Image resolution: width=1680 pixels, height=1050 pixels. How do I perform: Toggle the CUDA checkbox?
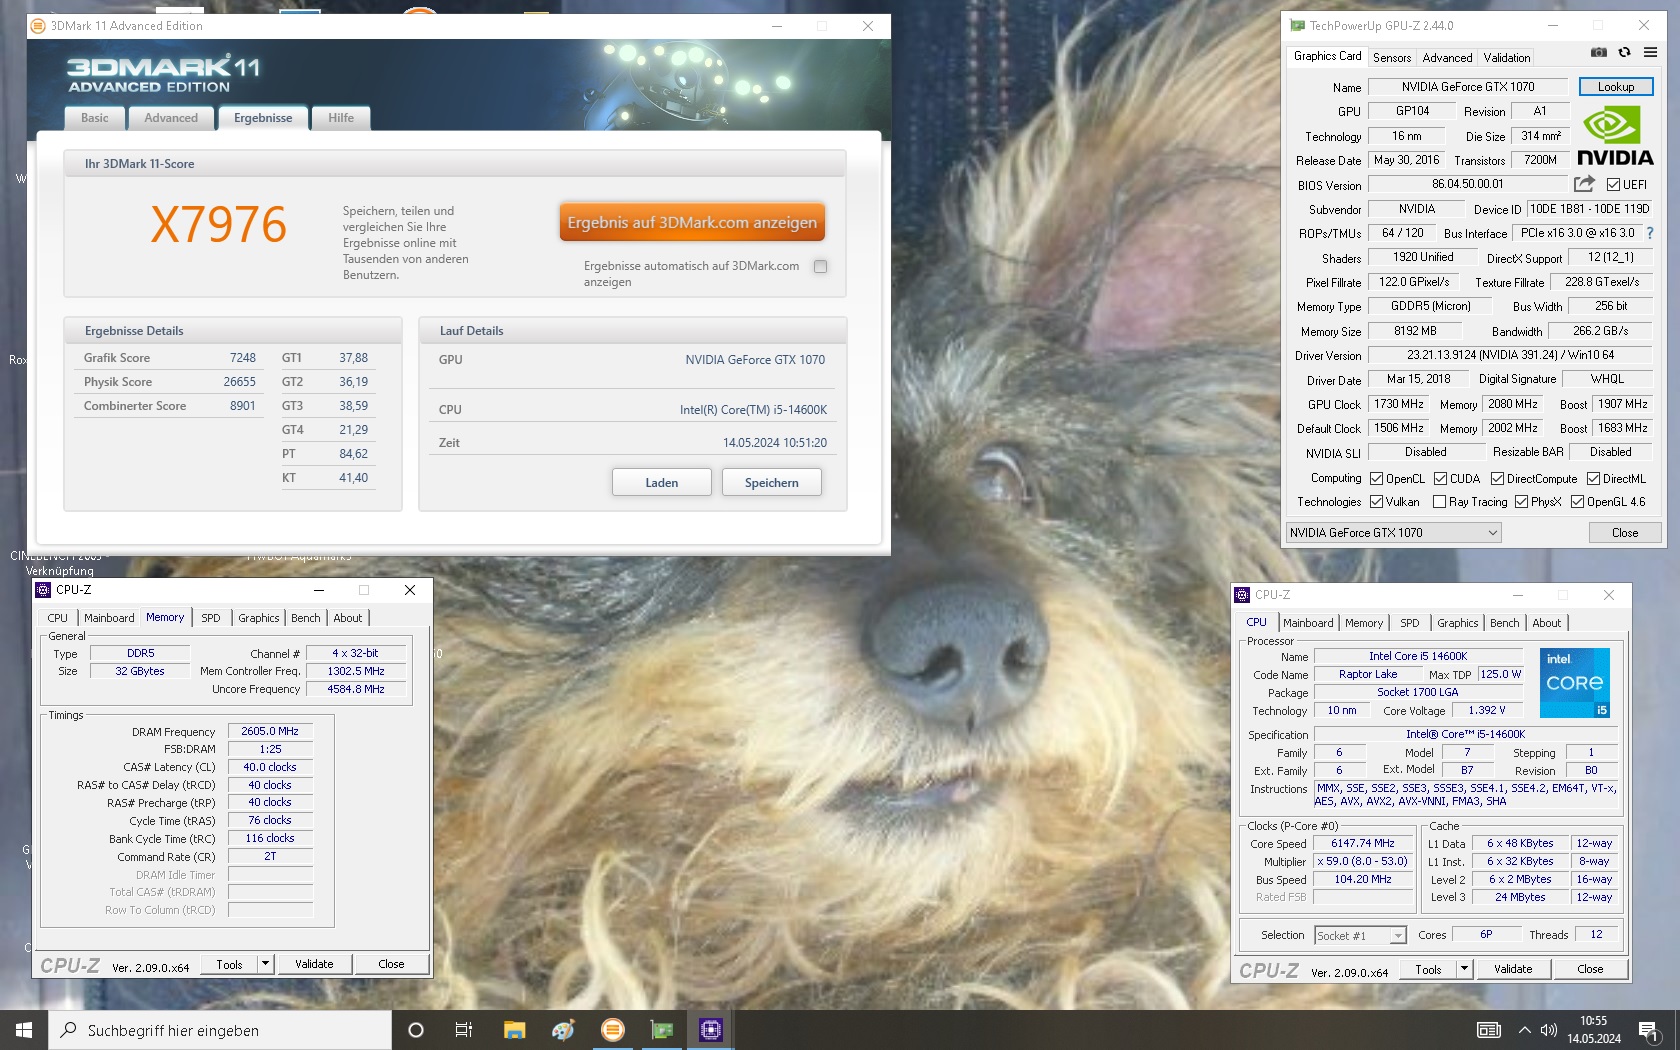coord(1441,479)
